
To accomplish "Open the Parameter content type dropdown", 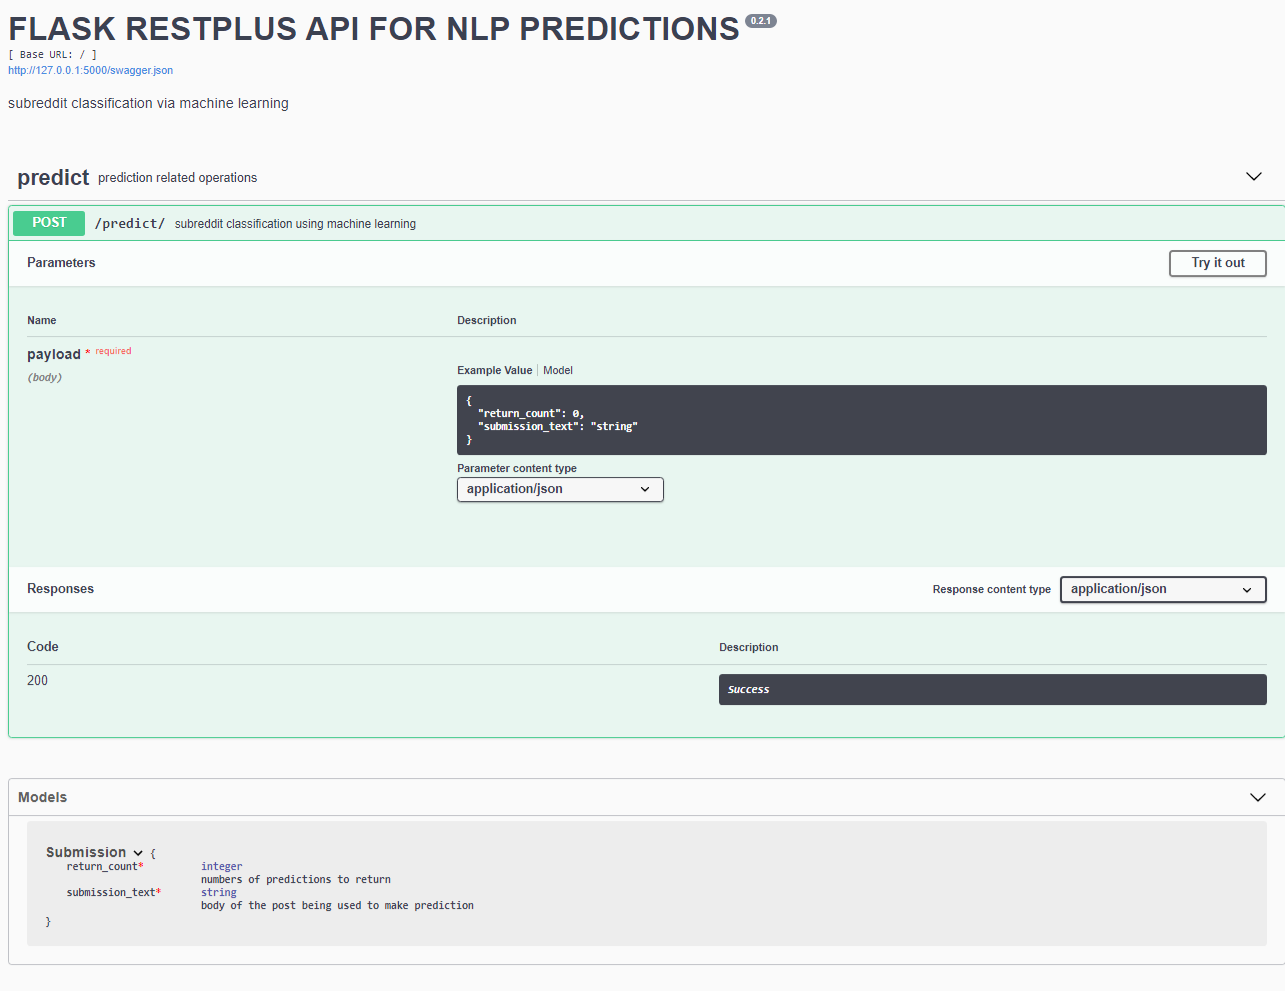I will (560, 489).
